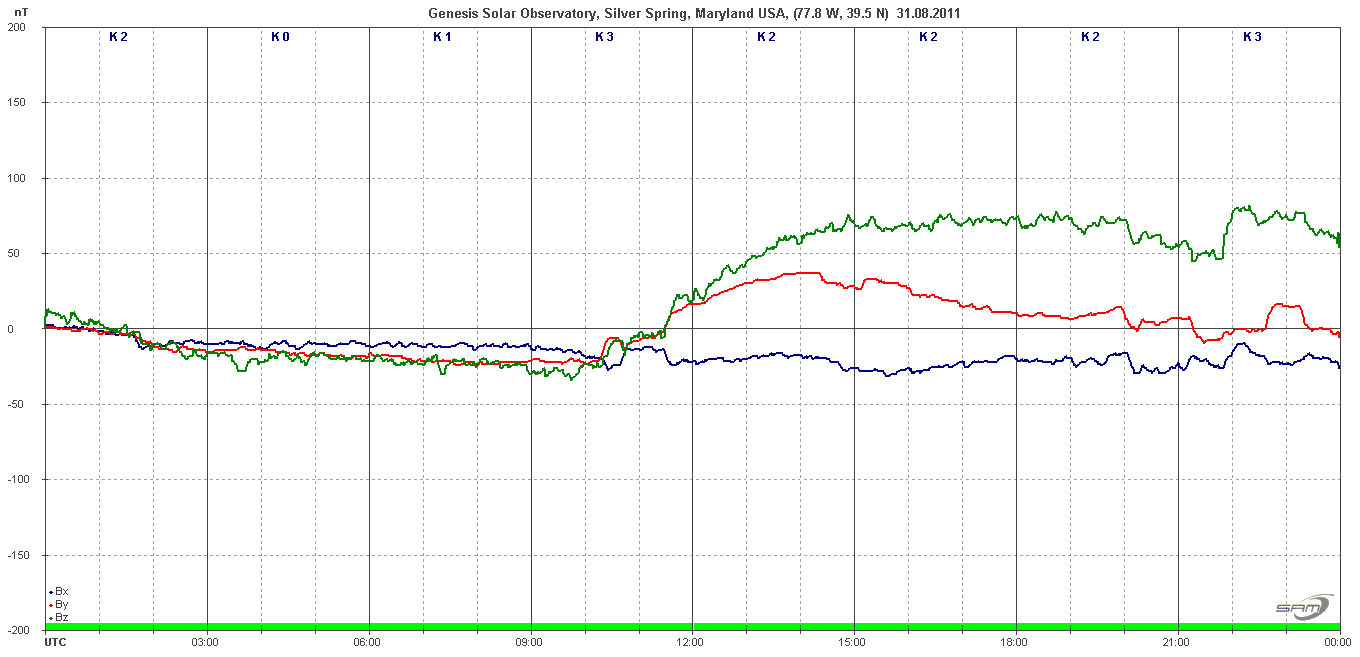Select the Bx legend entry
This screenshot has height=657, width=1360.
61,592
